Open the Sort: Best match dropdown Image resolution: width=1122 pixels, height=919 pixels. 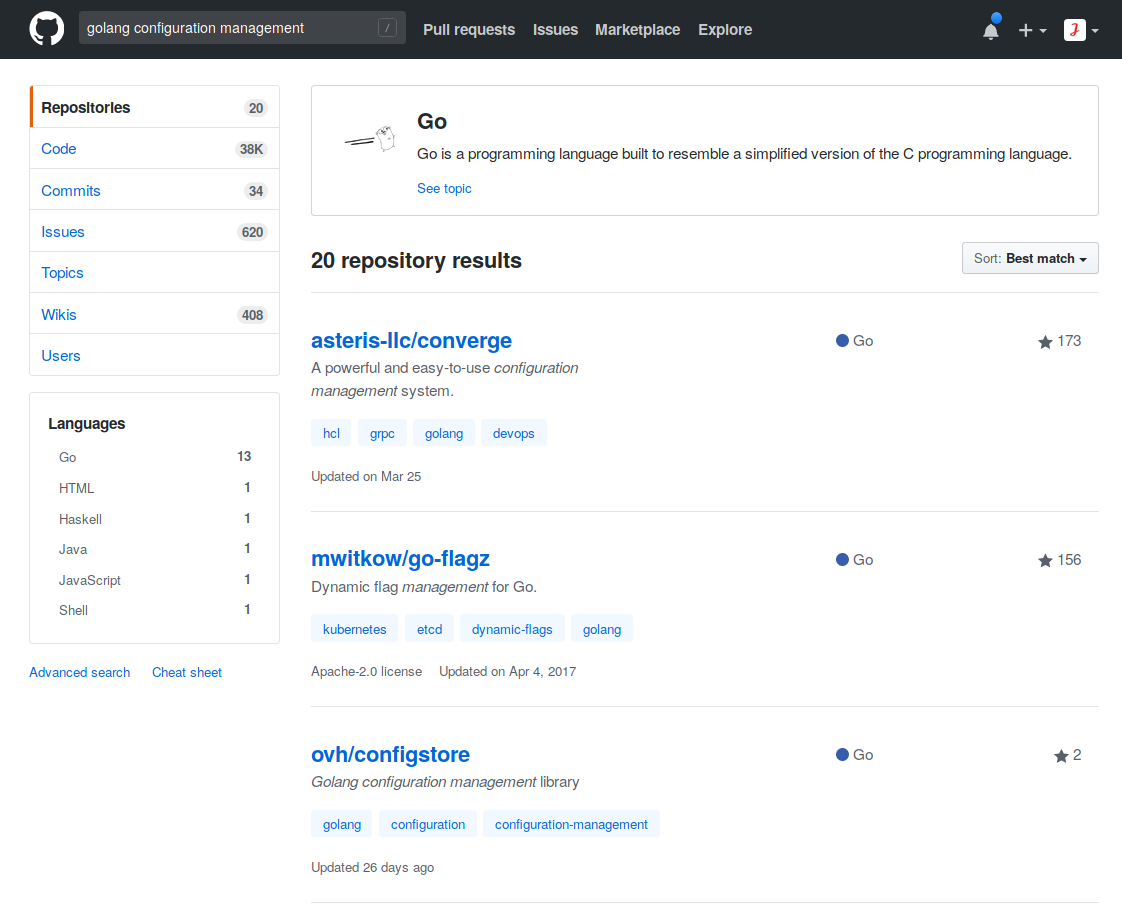tap(1030, 258)
